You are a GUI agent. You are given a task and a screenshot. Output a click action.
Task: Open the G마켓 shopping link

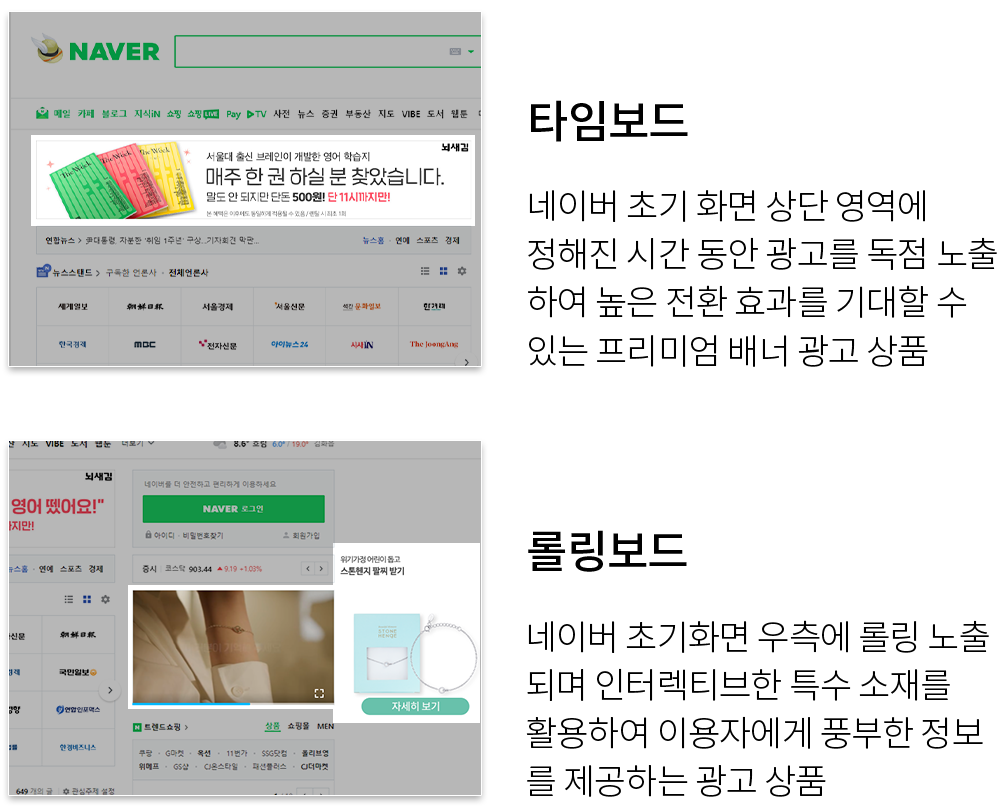pyautogui.click(x=174, y=754)
